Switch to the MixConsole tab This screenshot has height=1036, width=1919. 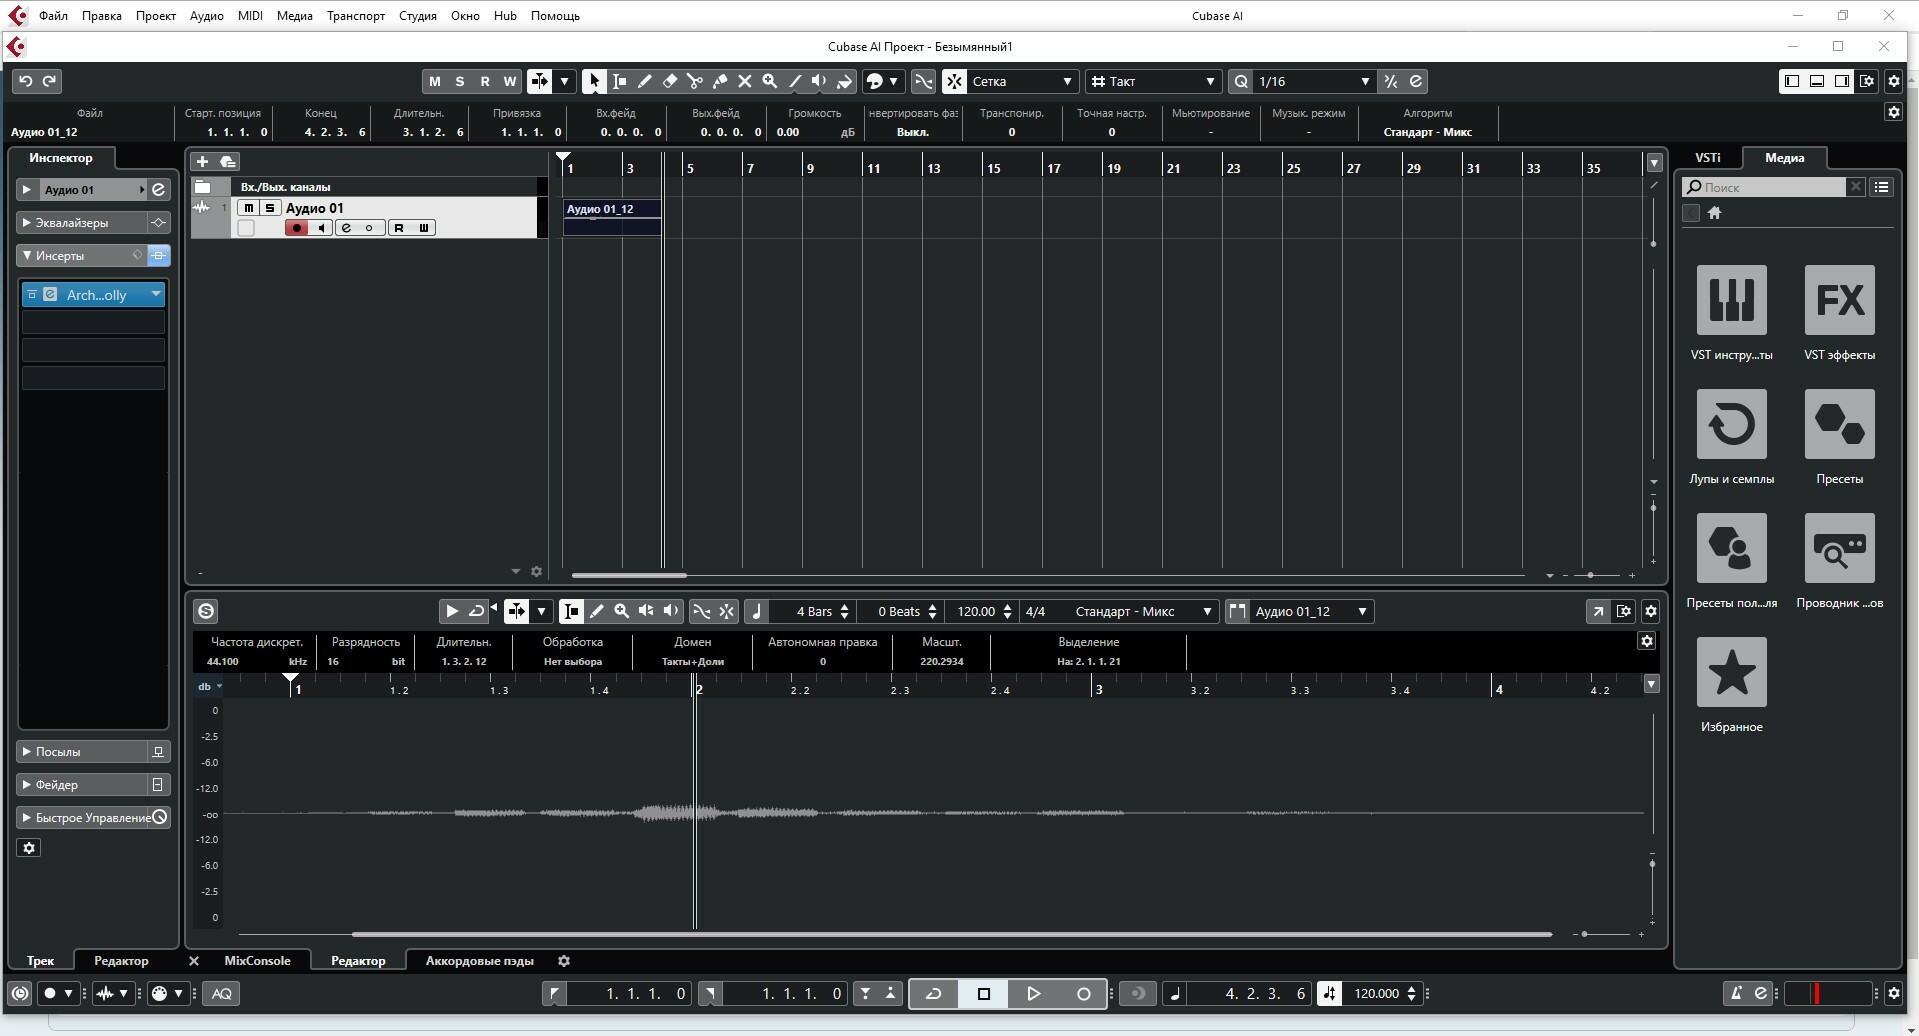click(x=257, y=960)
